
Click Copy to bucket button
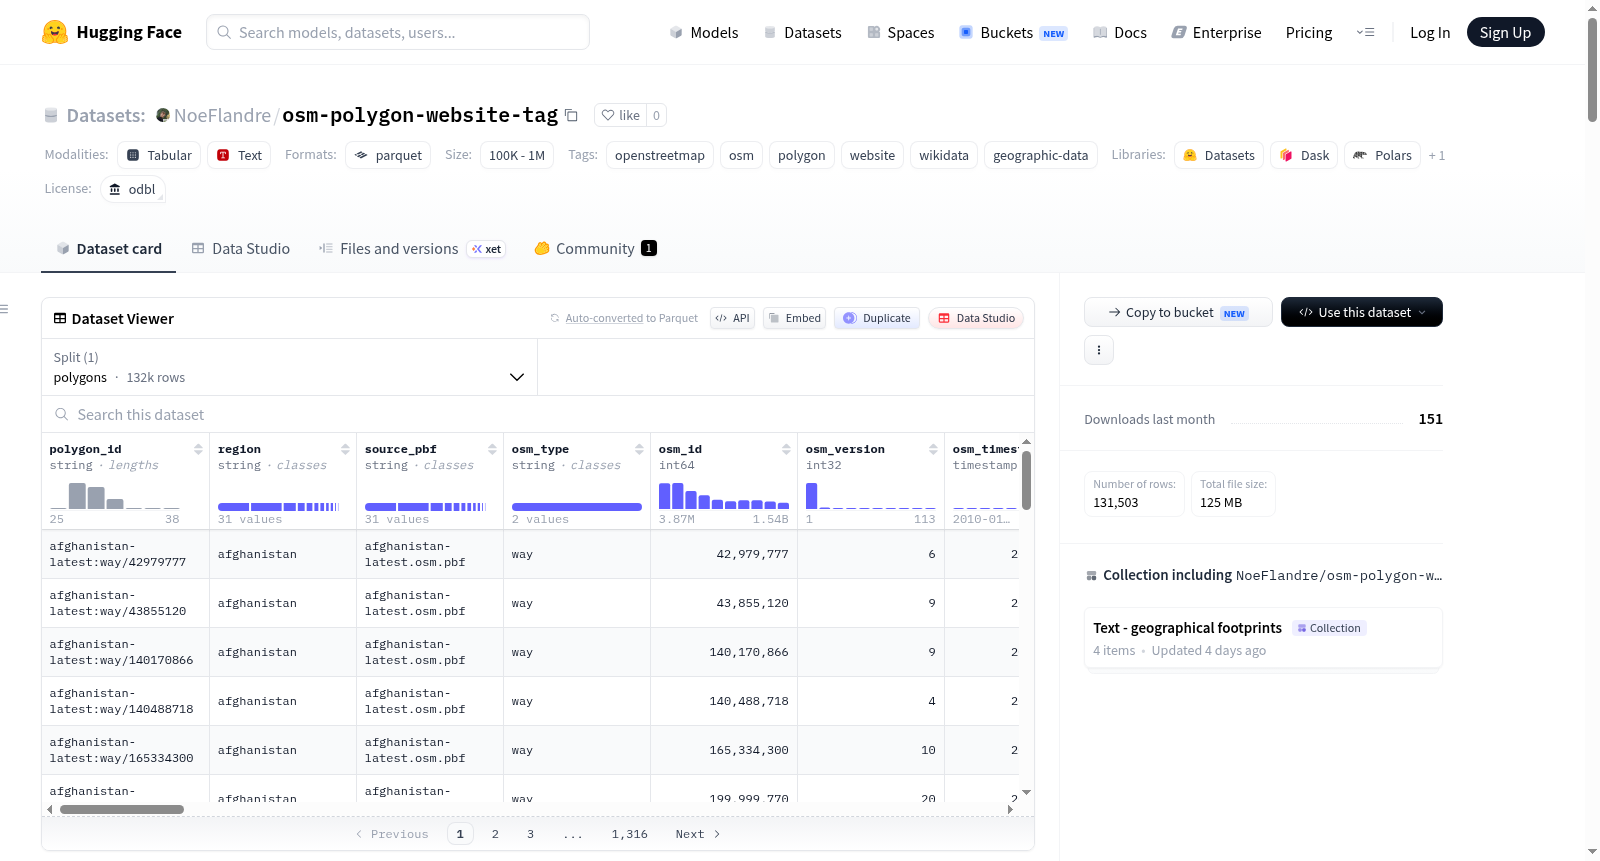pyautogui.click(x=1178, y=312)
